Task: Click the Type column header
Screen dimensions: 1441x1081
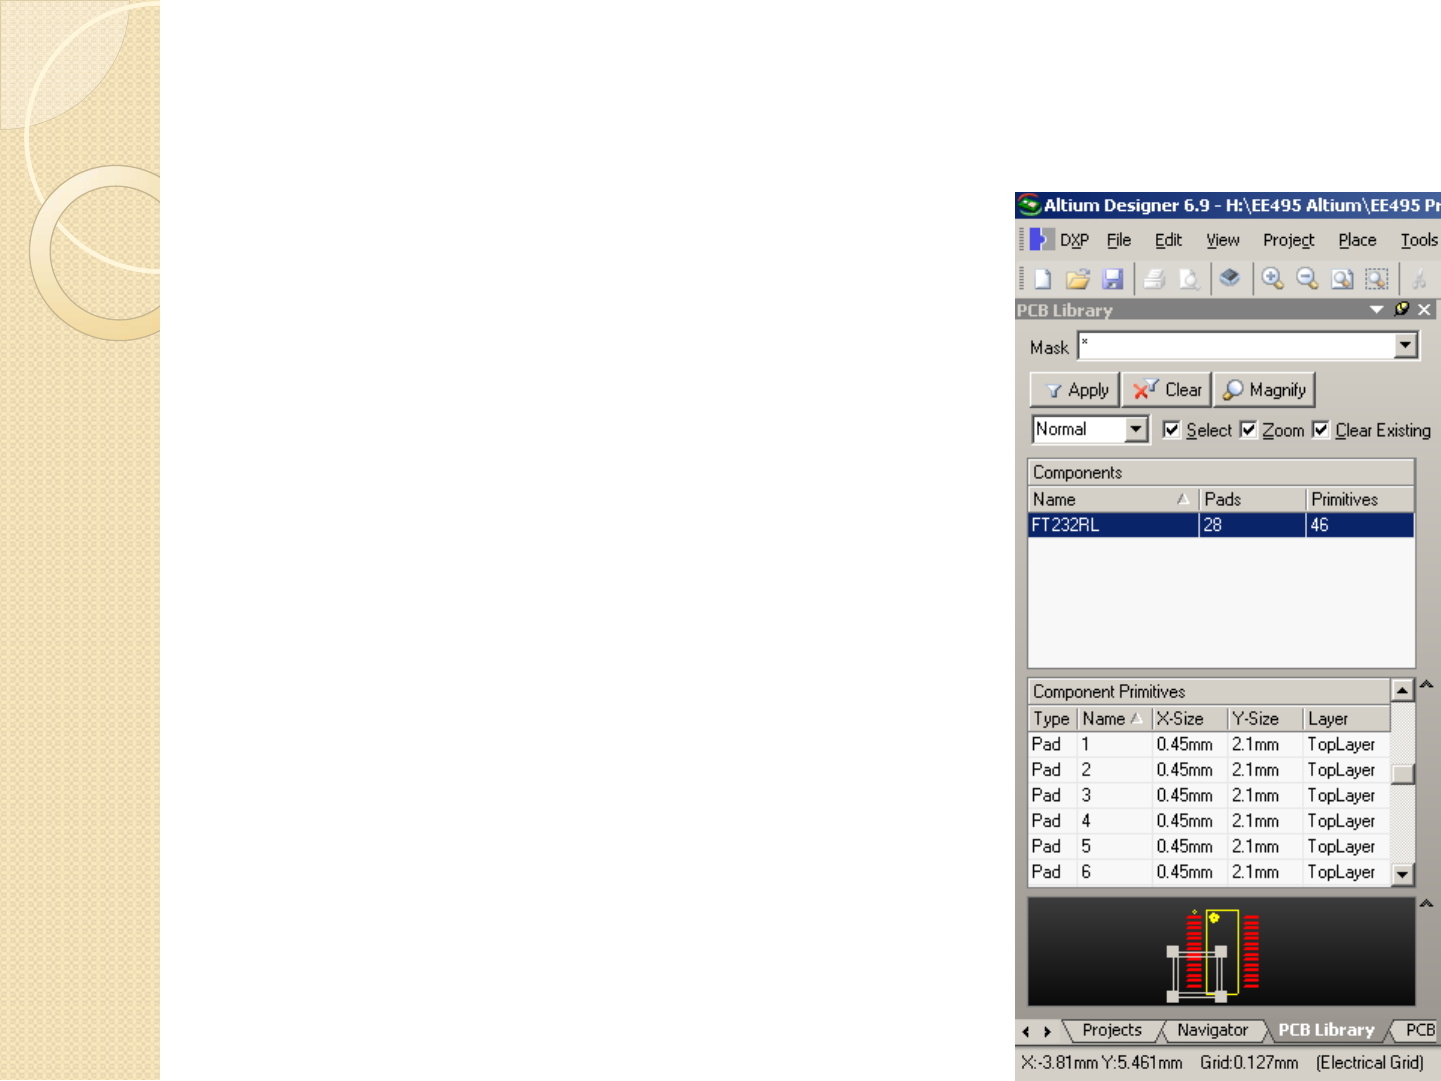Action: click(x=1052, y=718)
